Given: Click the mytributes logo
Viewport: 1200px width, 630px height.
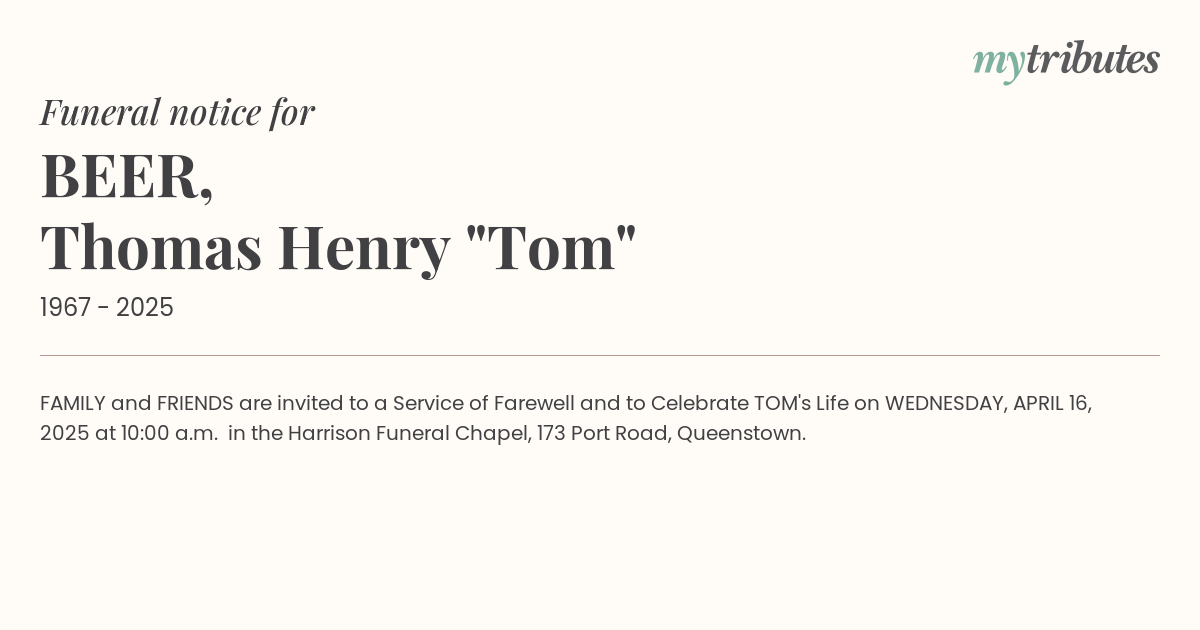Looking at the screenshot, I should point(1066,61).
